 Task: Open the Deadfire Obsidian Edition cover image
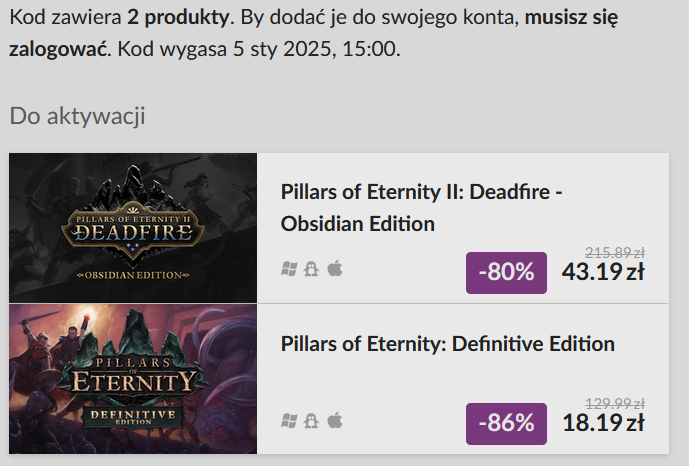coord(133,228)
